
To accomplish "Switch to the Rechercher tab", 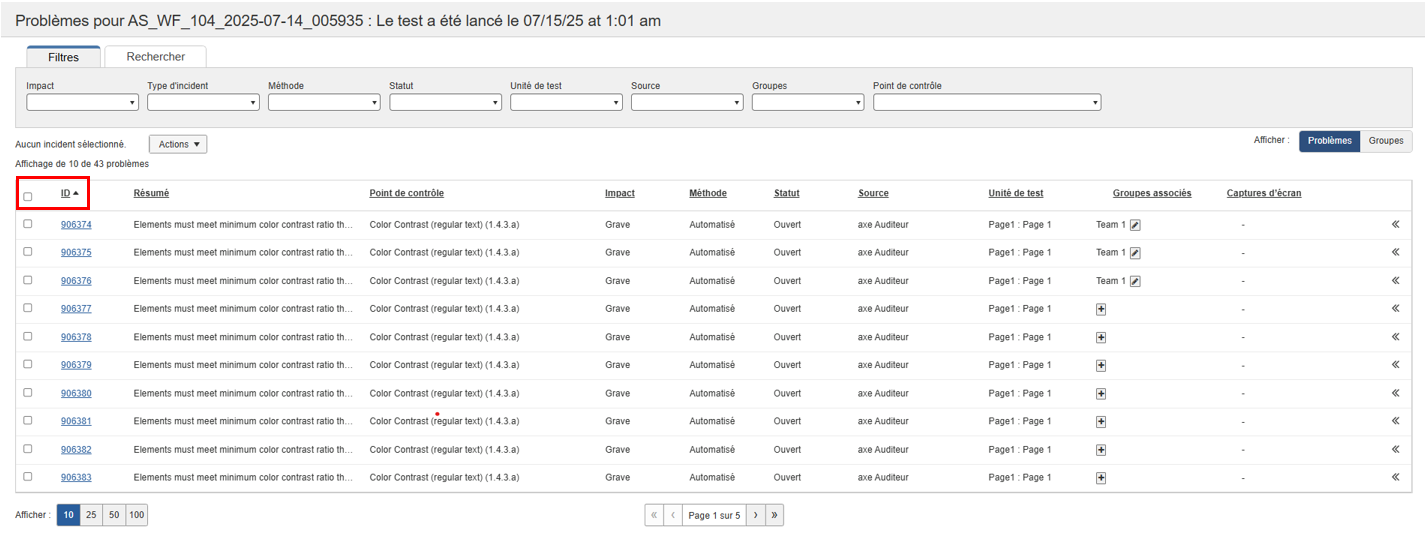I will point(155,57).
